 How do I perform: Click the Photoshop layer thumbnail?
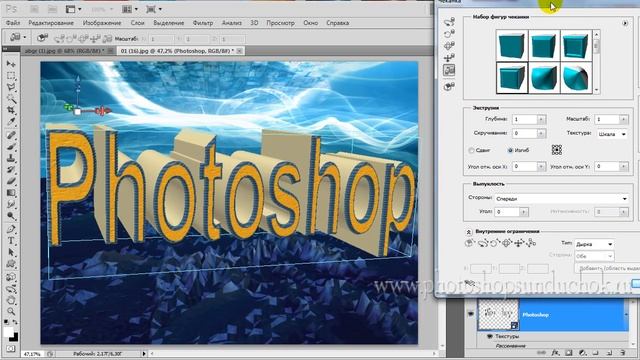coord(498,315)
